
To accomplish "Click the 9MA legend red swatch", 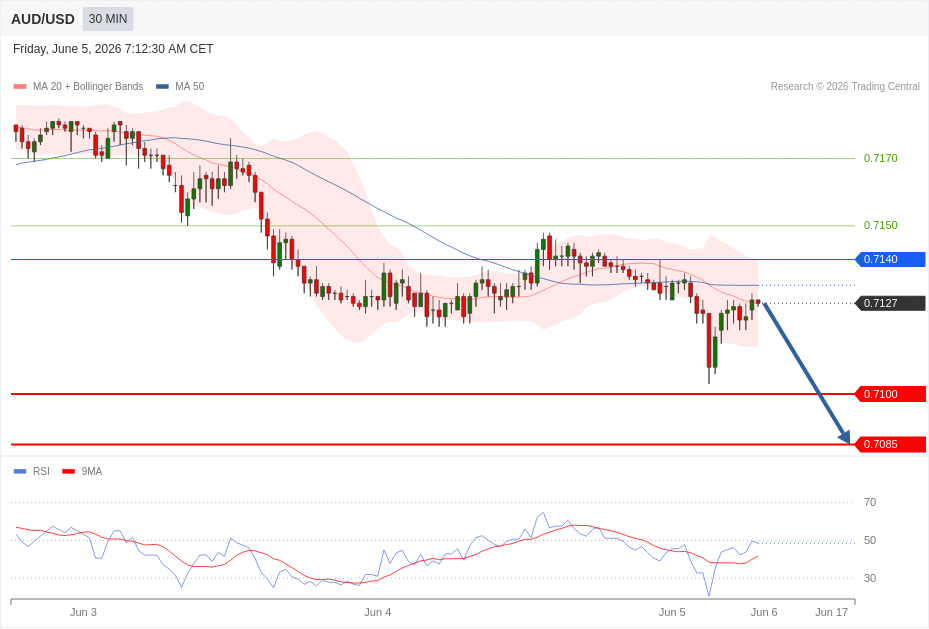I will tap(69, 471).
